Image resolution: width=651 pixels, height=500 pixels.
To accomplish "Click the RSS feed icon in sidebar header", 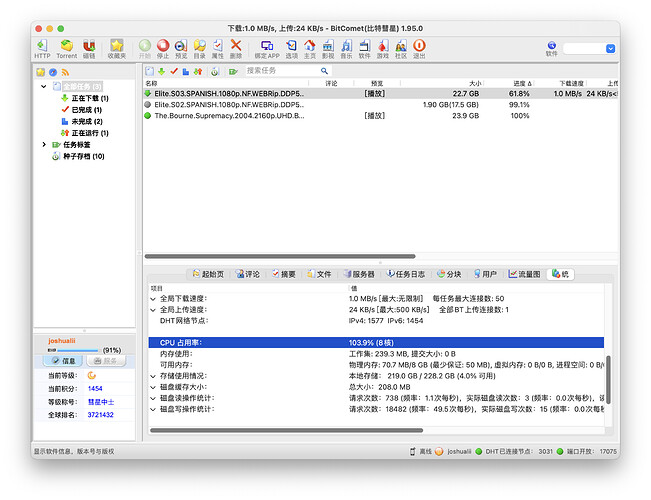I will (x=65, y=72).
